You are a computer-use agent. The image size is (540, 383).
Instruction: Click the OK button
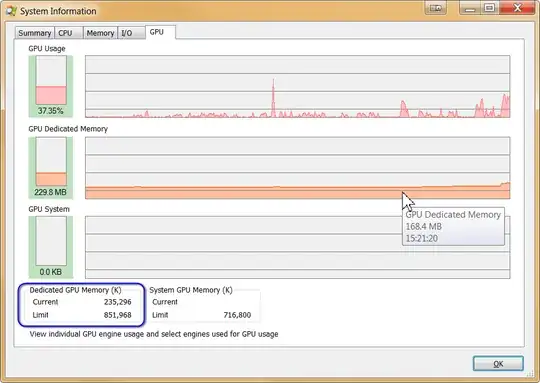[498, 364]
